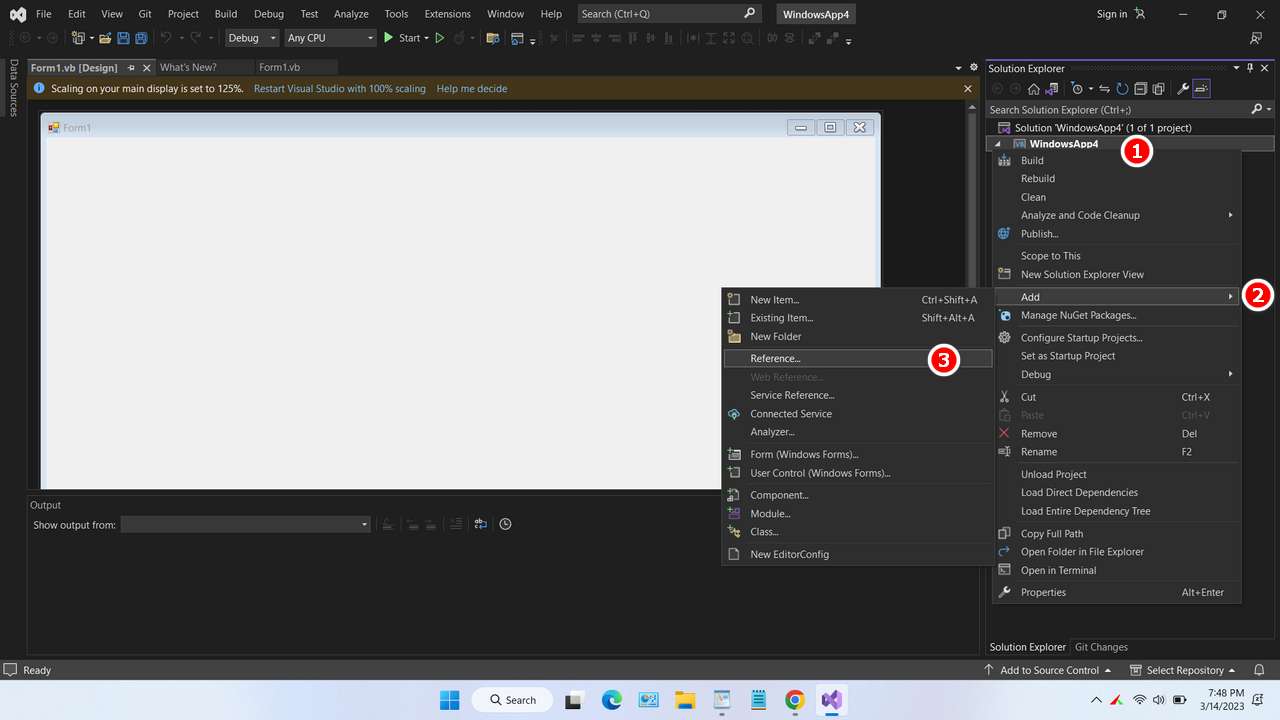Click the Help me decide link
Image resolution: width=1280 pixels, height=720 pixels.
pyautogui.click(x=472, y=89)
